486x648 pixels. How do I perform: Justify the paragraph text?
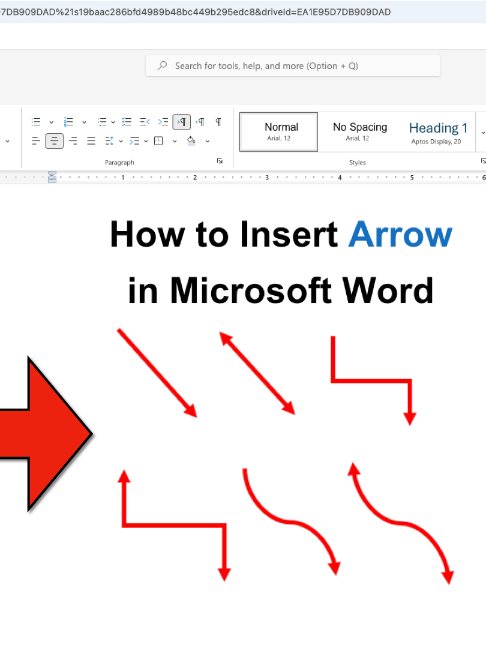[x=91, y=141]
